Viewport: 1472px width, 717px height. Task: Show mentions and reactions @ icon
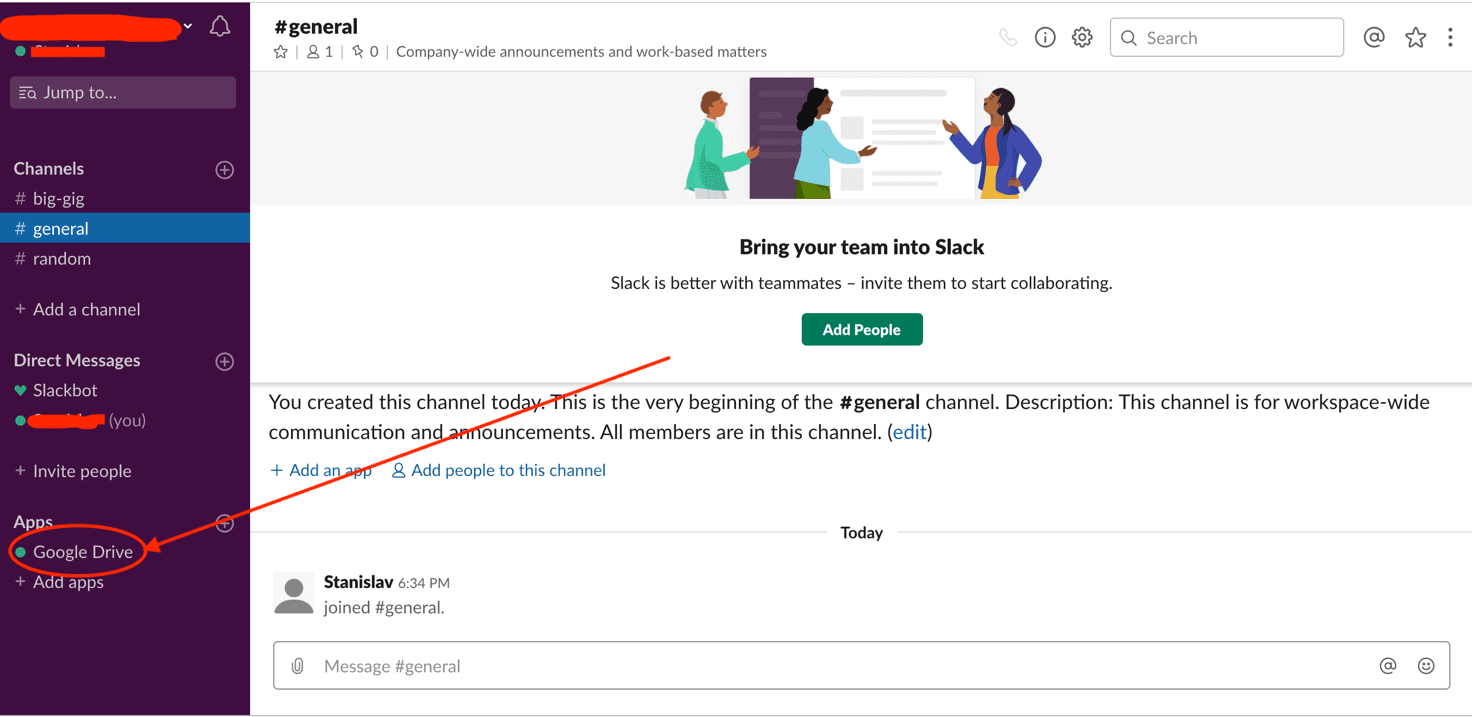(x=1374, y=38)
